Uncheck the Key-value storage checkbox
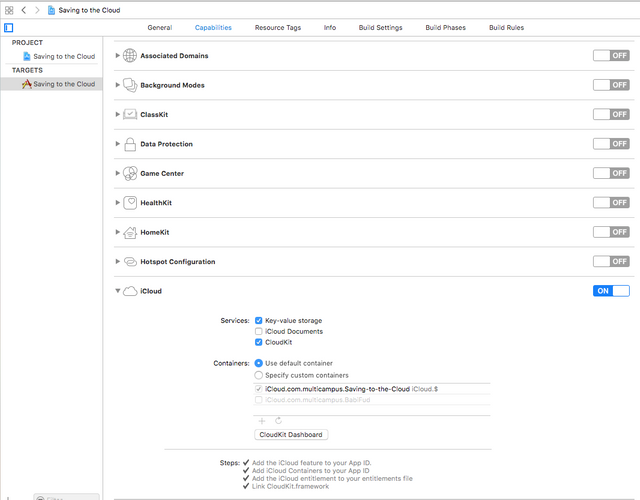The height and width of the screenshot is (500, 640). tap(259, 320)
